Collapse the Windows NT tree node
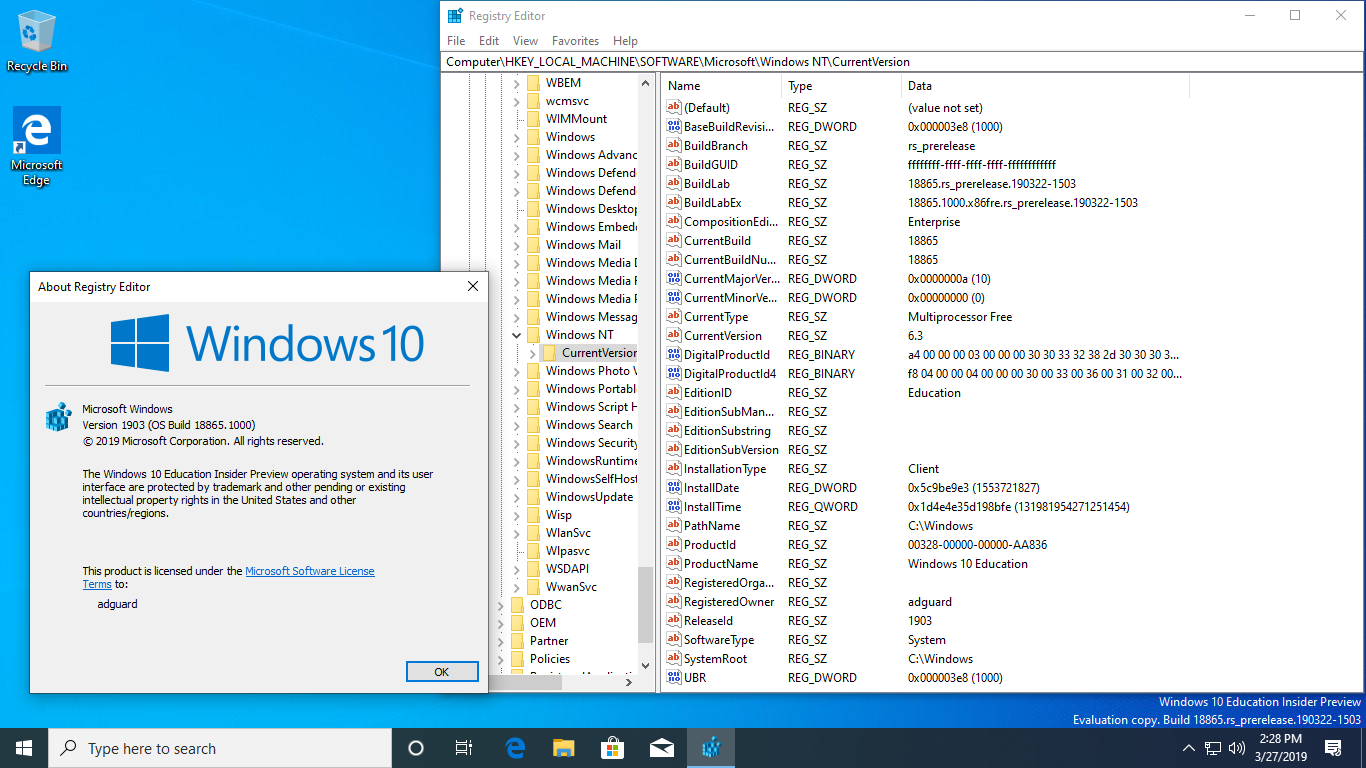This screenshot has height=768, width=1366. point(517,335)
